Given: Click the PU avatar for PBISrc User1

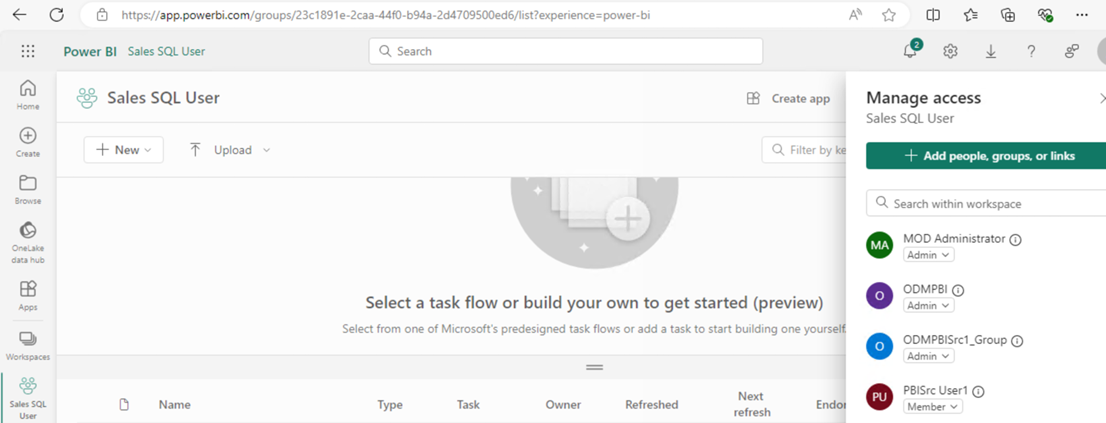Looking at the screenshot, I should pyautogui.click(x=880, y=397).
